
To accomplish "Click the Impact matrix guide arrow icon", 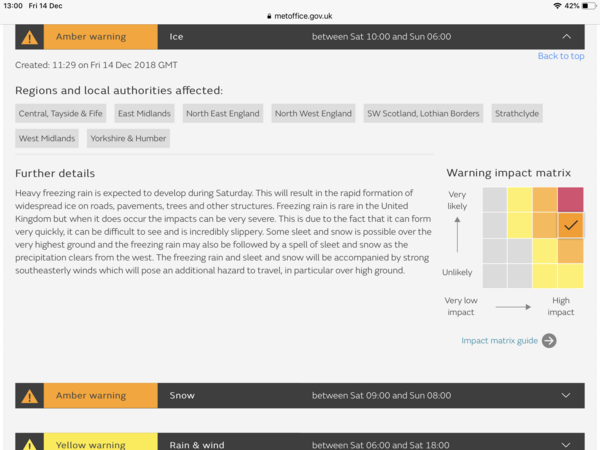I will (549, 341).
